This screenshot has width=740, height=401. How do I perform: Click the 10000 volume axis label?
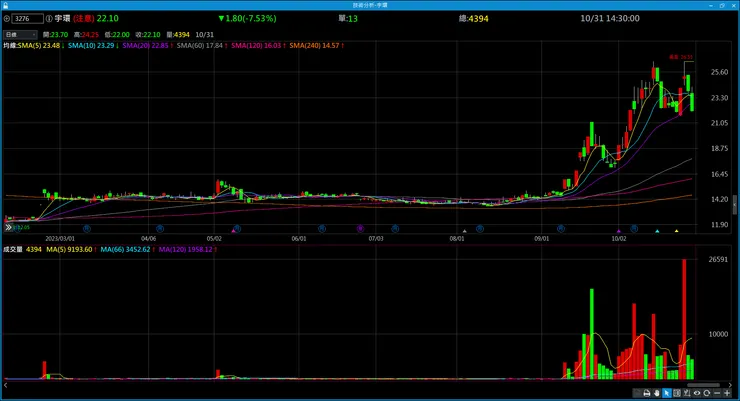tap(718, 334)
